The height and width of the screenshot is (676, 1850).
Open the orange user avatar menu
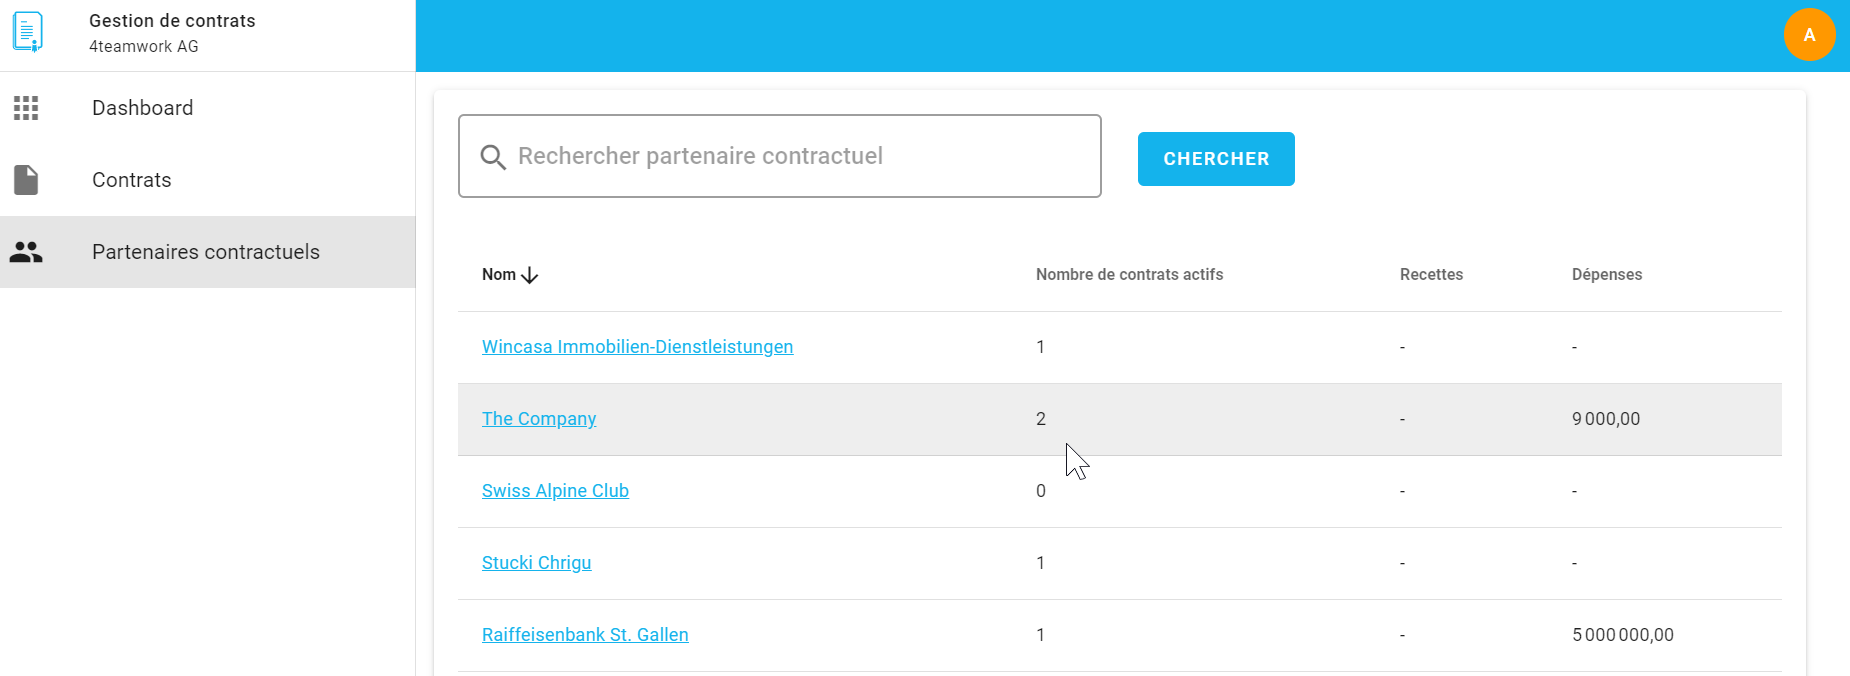pos(1808,35)
